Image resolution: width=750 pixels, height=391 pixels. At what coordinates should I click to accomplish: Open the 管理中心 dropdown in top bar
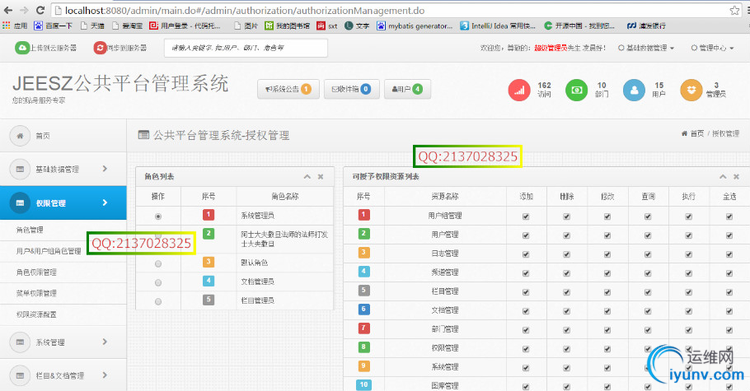click(712, 48)
